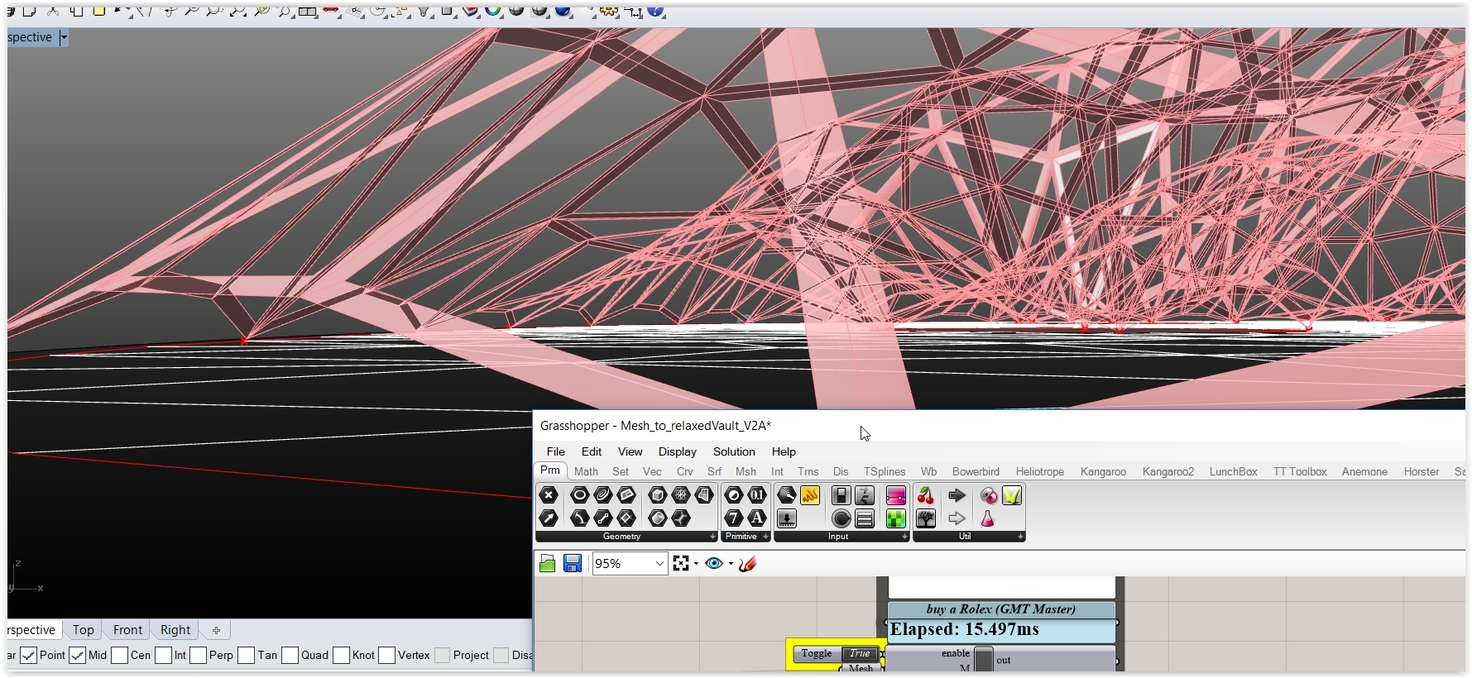Select the yellow Graph Mapper icon
Viewport: 1472px width, 678px height.
pyautogui.click(x=810, y=495)
